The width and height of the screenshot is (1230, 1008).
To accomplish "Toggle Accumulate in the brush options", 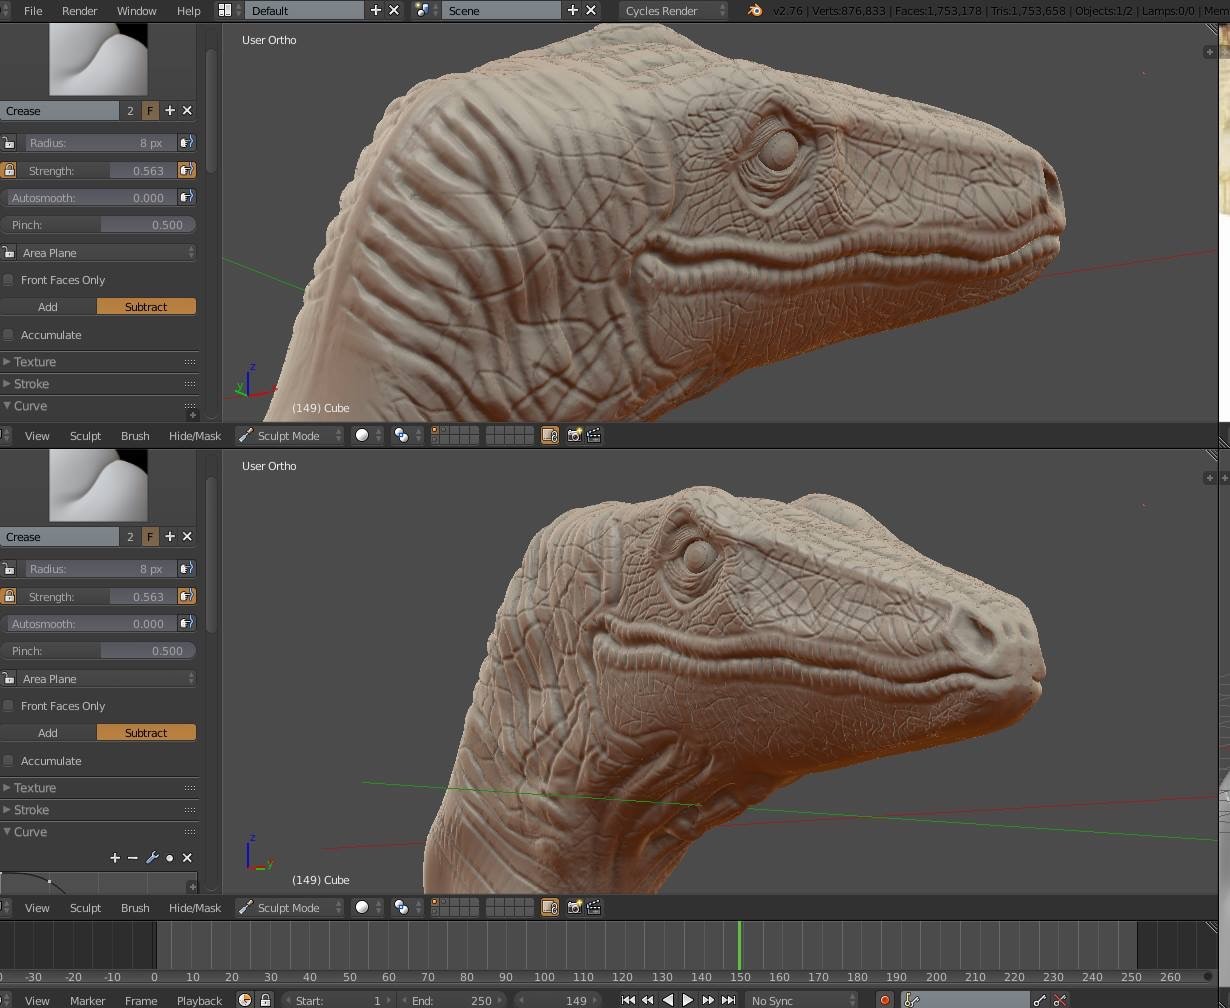I will [10, 335].
